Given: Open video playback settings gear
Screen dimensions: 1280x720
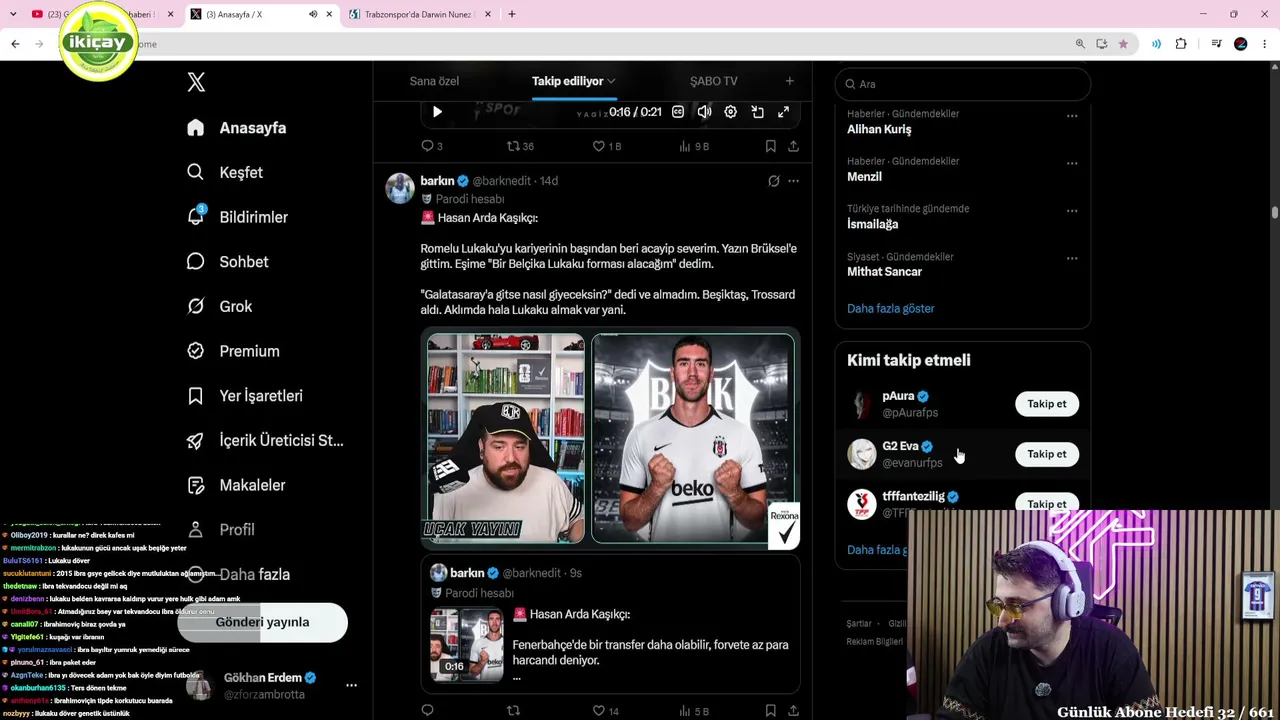Looking at the screenshot, I should pos(731,112).
